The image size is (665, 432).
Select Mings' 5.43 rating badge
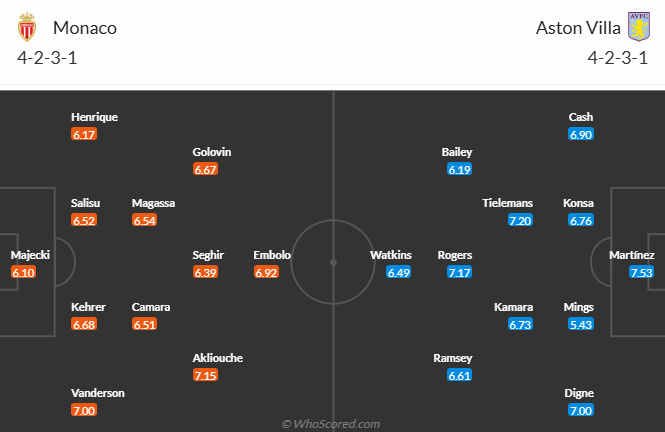click(579, 324)
